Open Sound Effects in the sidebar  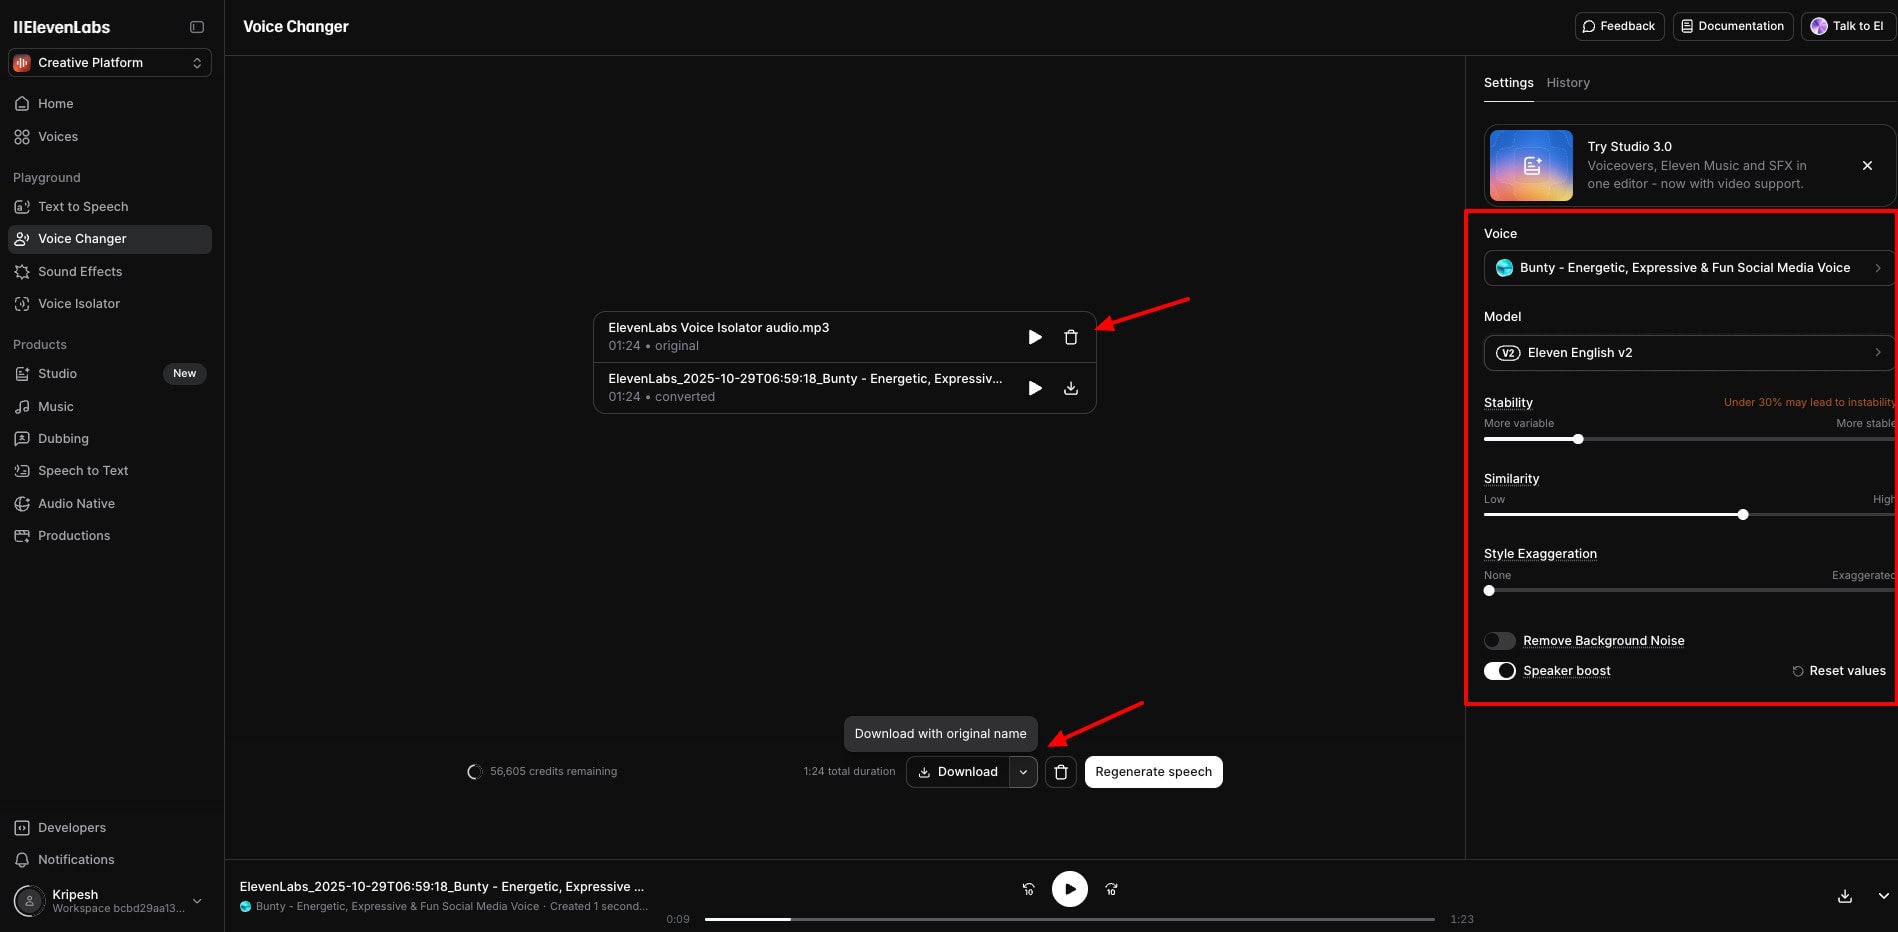point(80,272)
